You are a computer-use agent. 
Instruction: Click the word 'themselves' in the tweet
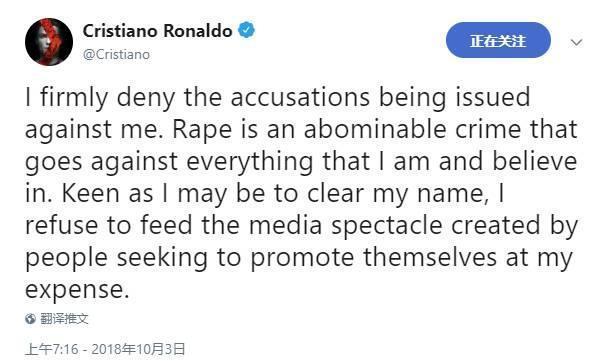pyautogui.click(x=430, y=257)
